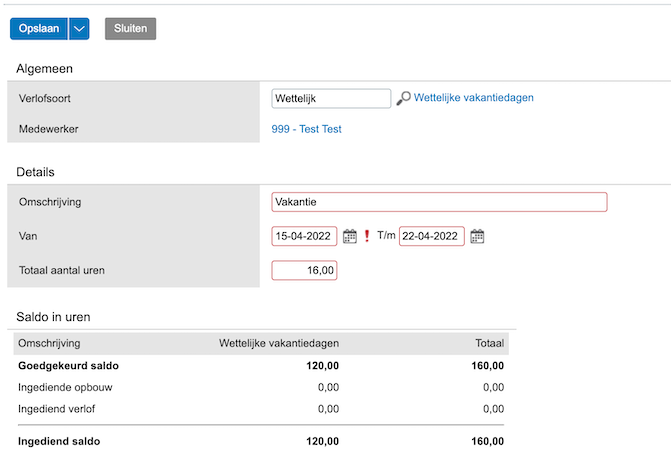Select the Van date field 15-04-2022
This screenshot has height=467, width=671.
304,237
